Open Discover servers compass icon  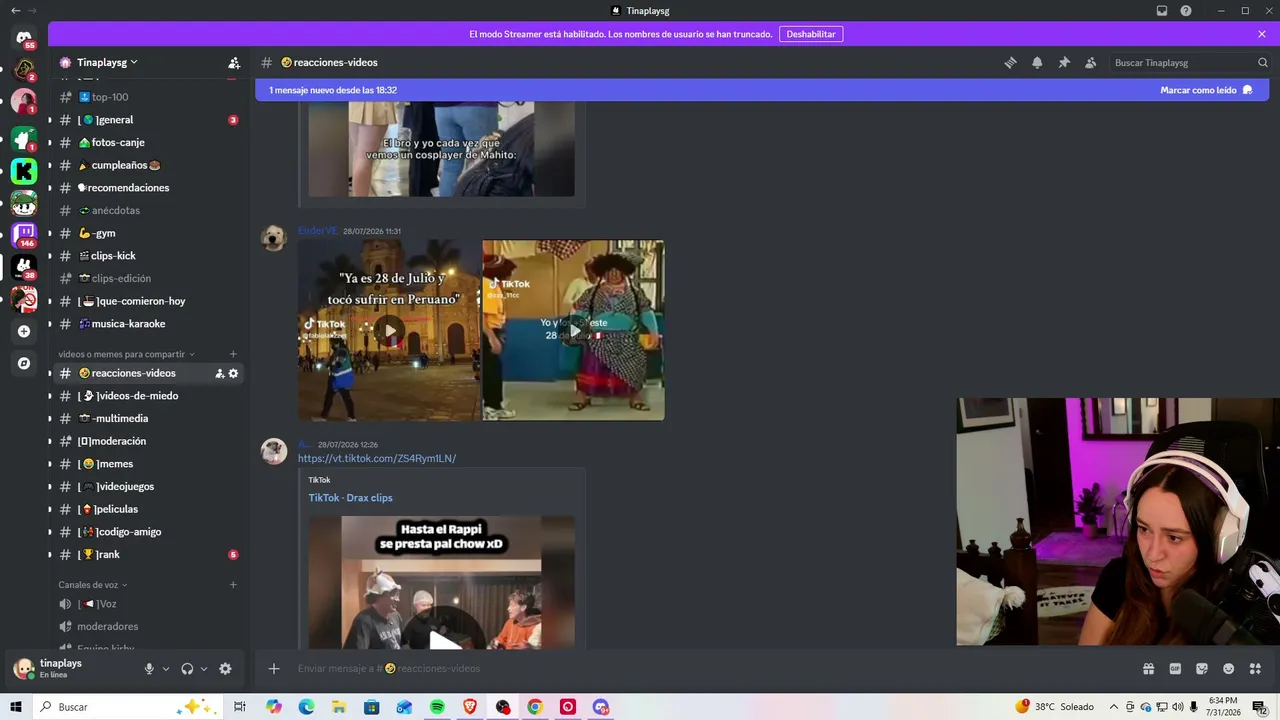pos(24,363)
